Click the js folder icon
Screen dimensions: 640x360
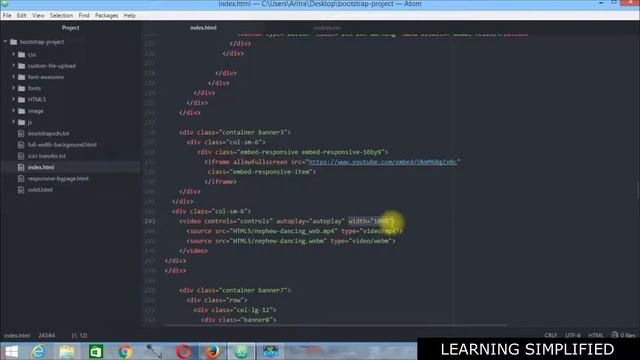pyautogui.click(x=22, y=122)
